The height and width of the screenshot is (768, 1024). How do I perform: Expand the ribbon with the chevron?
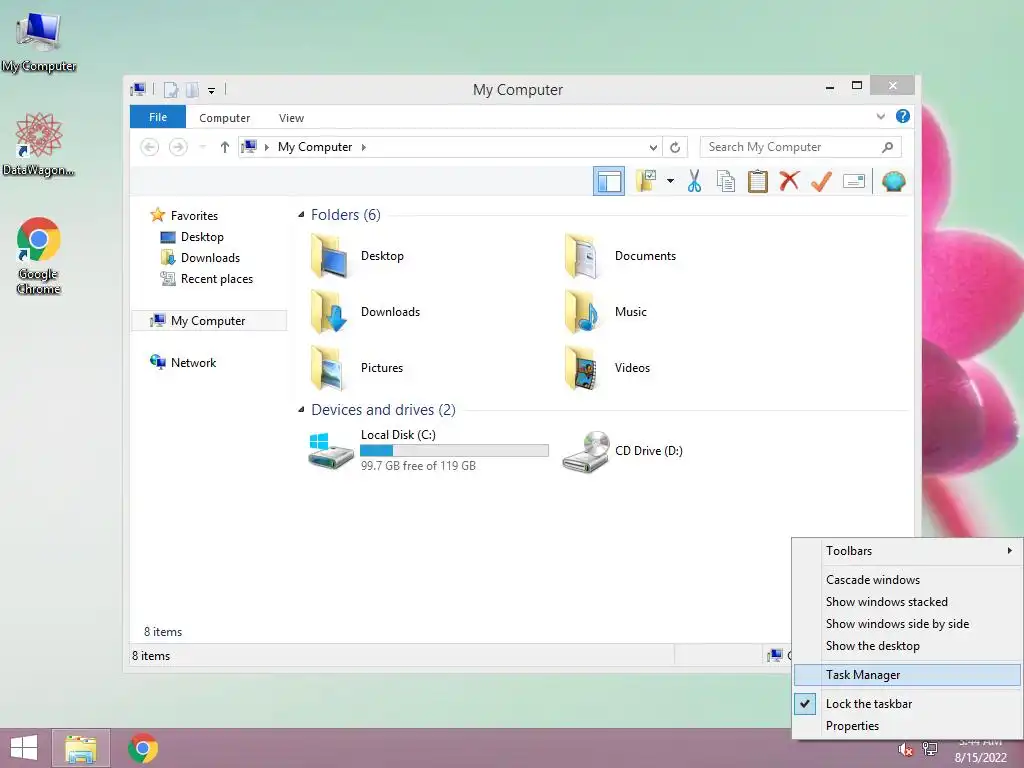(880, 116)
